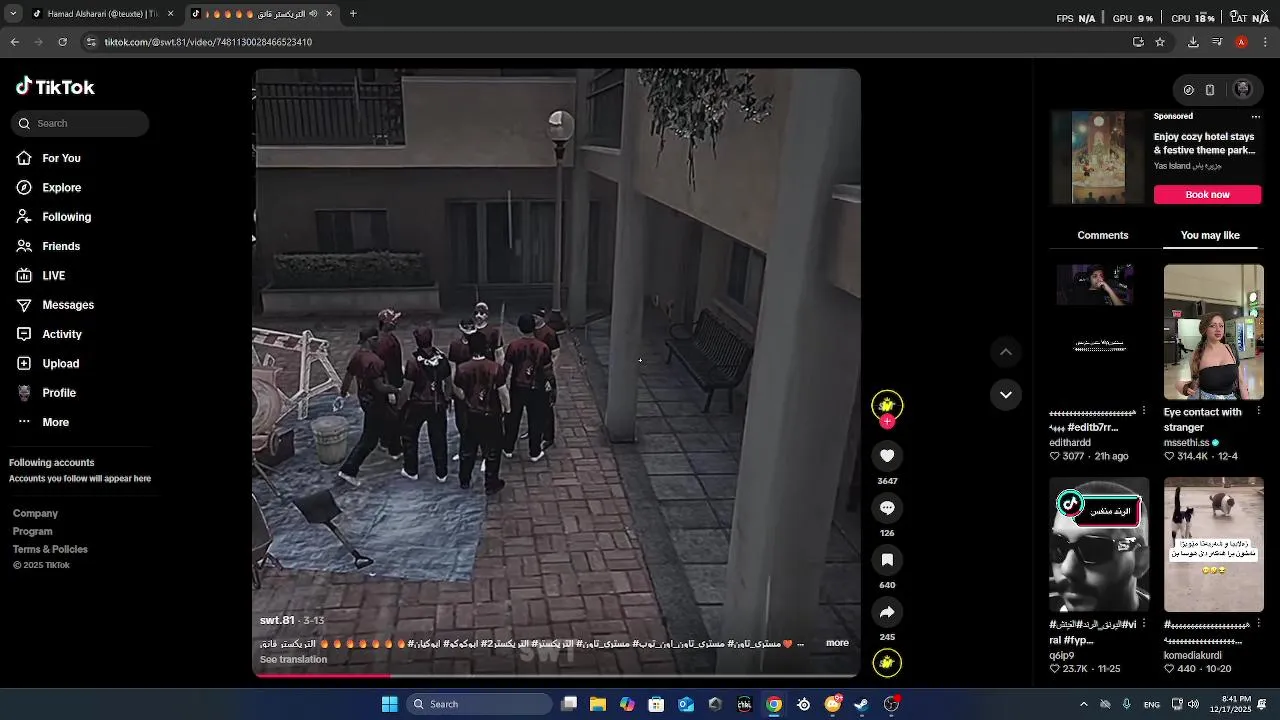The height and width of the screenshot is (720, 1280).
Task: Expand the Program footer section
Action: [x=32, y=531]
